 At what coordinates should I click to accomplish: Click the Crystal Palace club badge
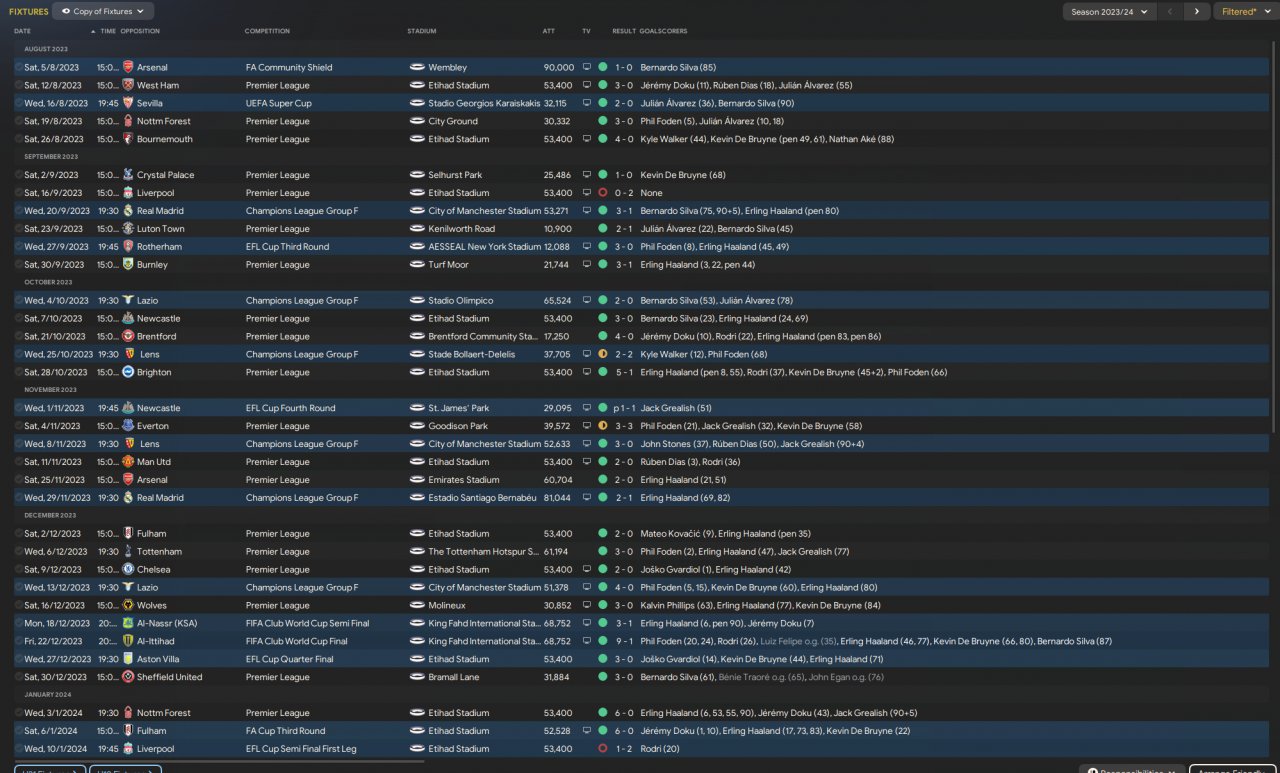(128, 175)
